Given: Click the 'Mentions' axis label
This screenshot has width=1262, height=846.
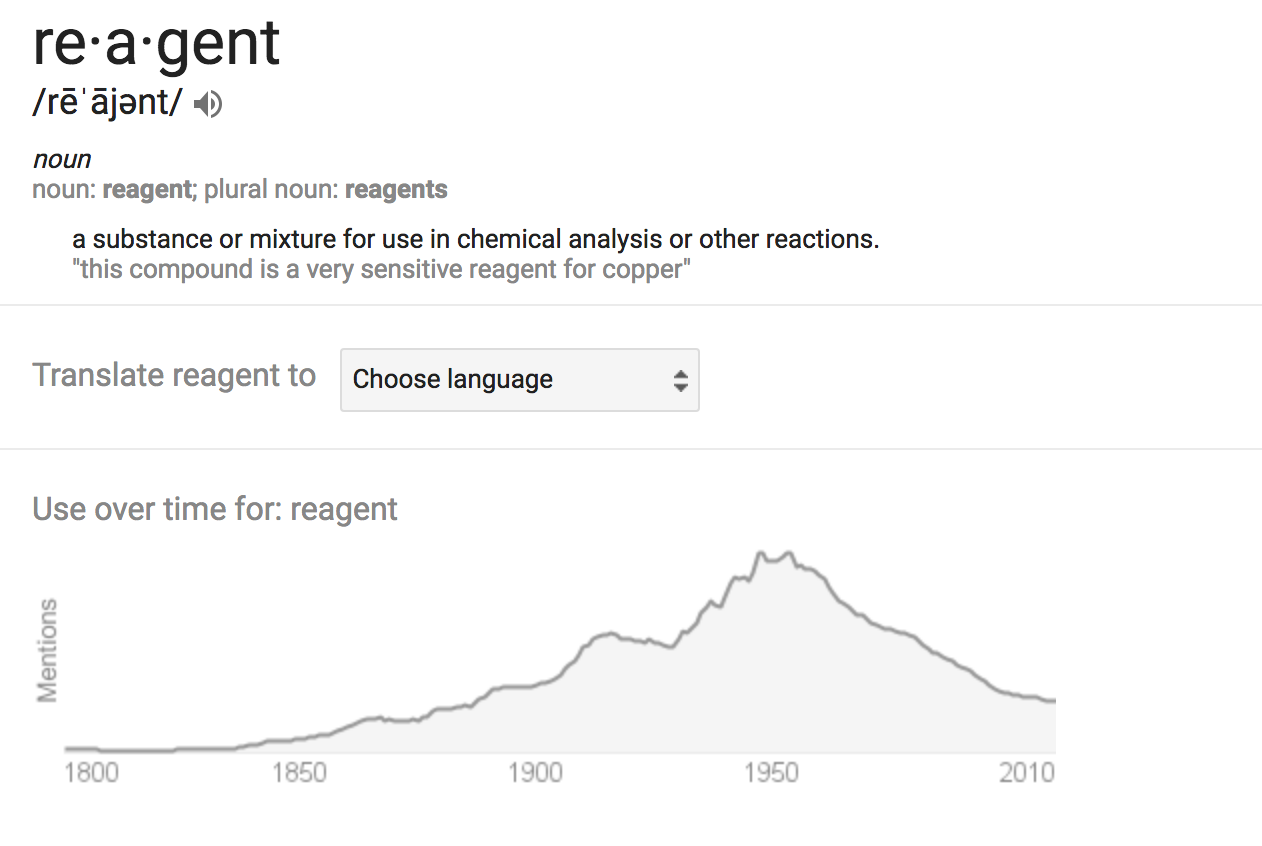Looking at the screenshot, I should (x=47, y=650).
